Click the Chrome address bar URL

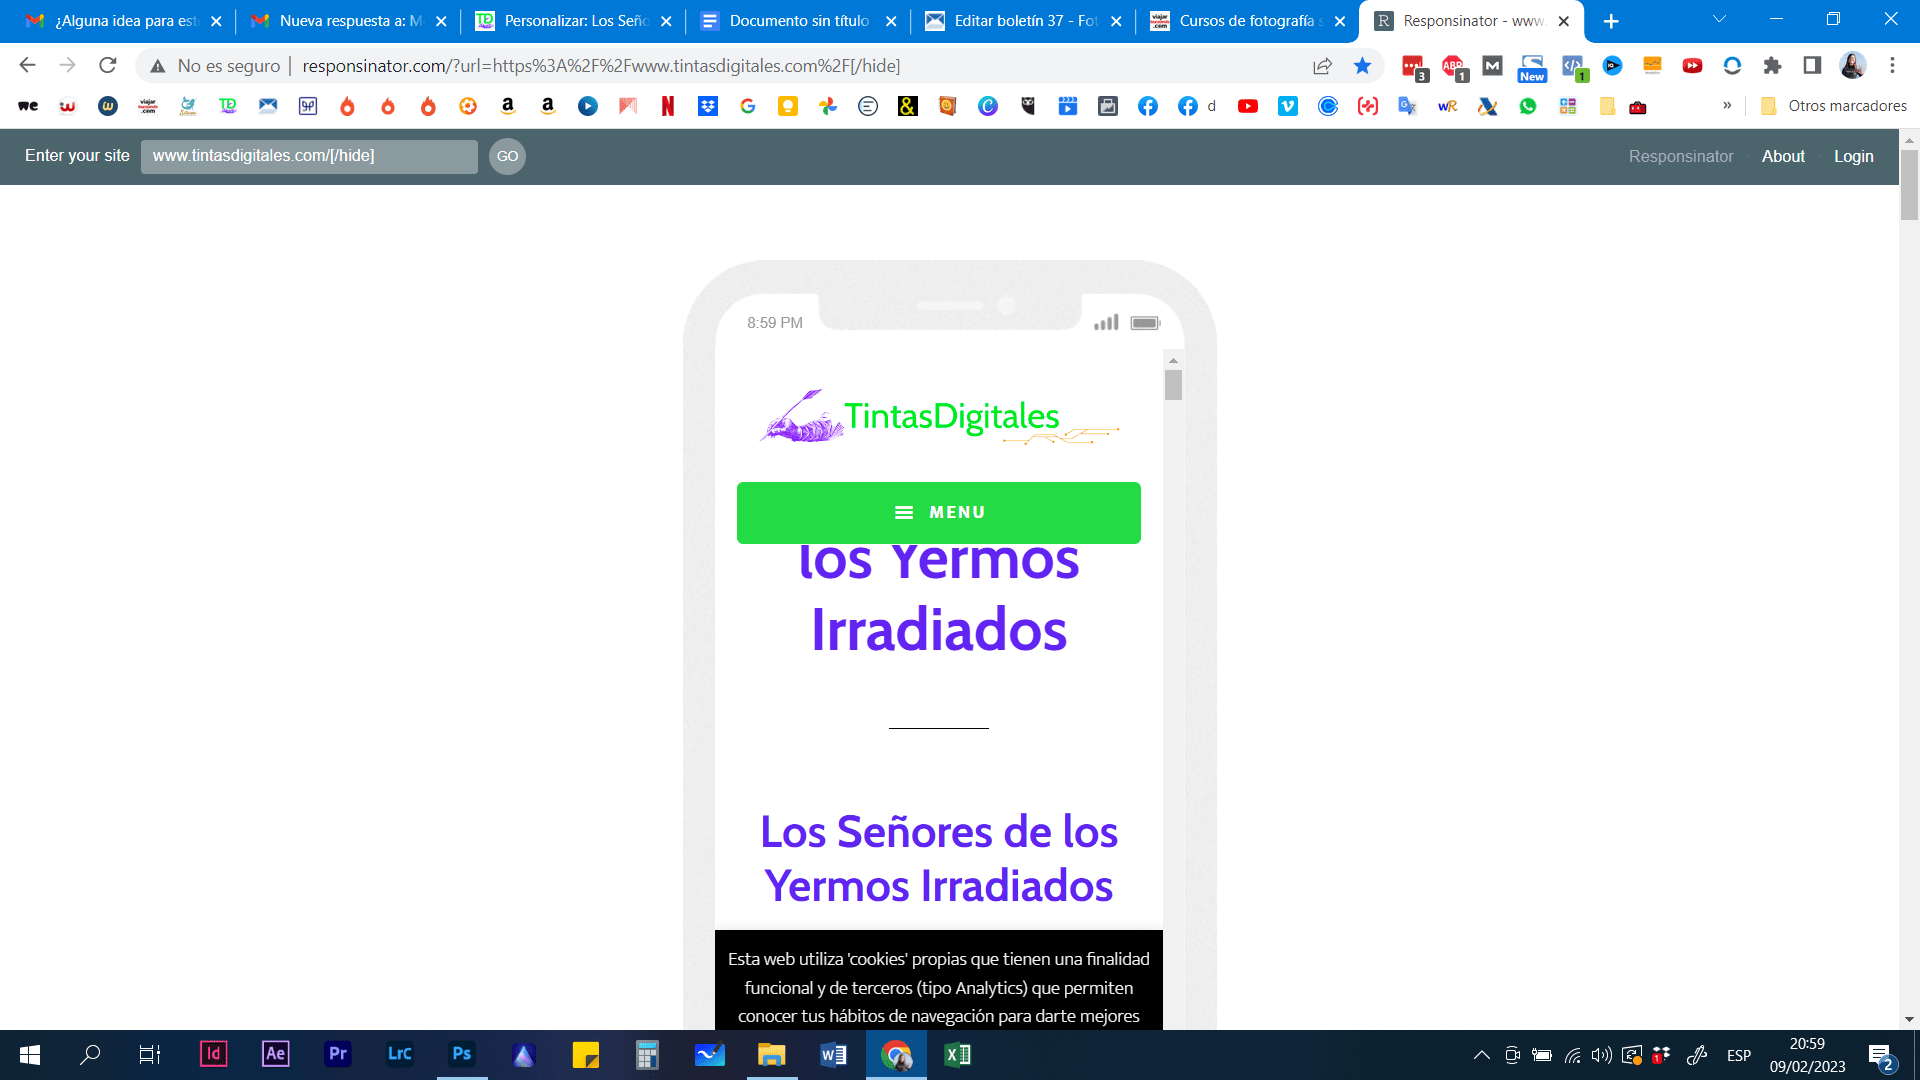point(601,66)
